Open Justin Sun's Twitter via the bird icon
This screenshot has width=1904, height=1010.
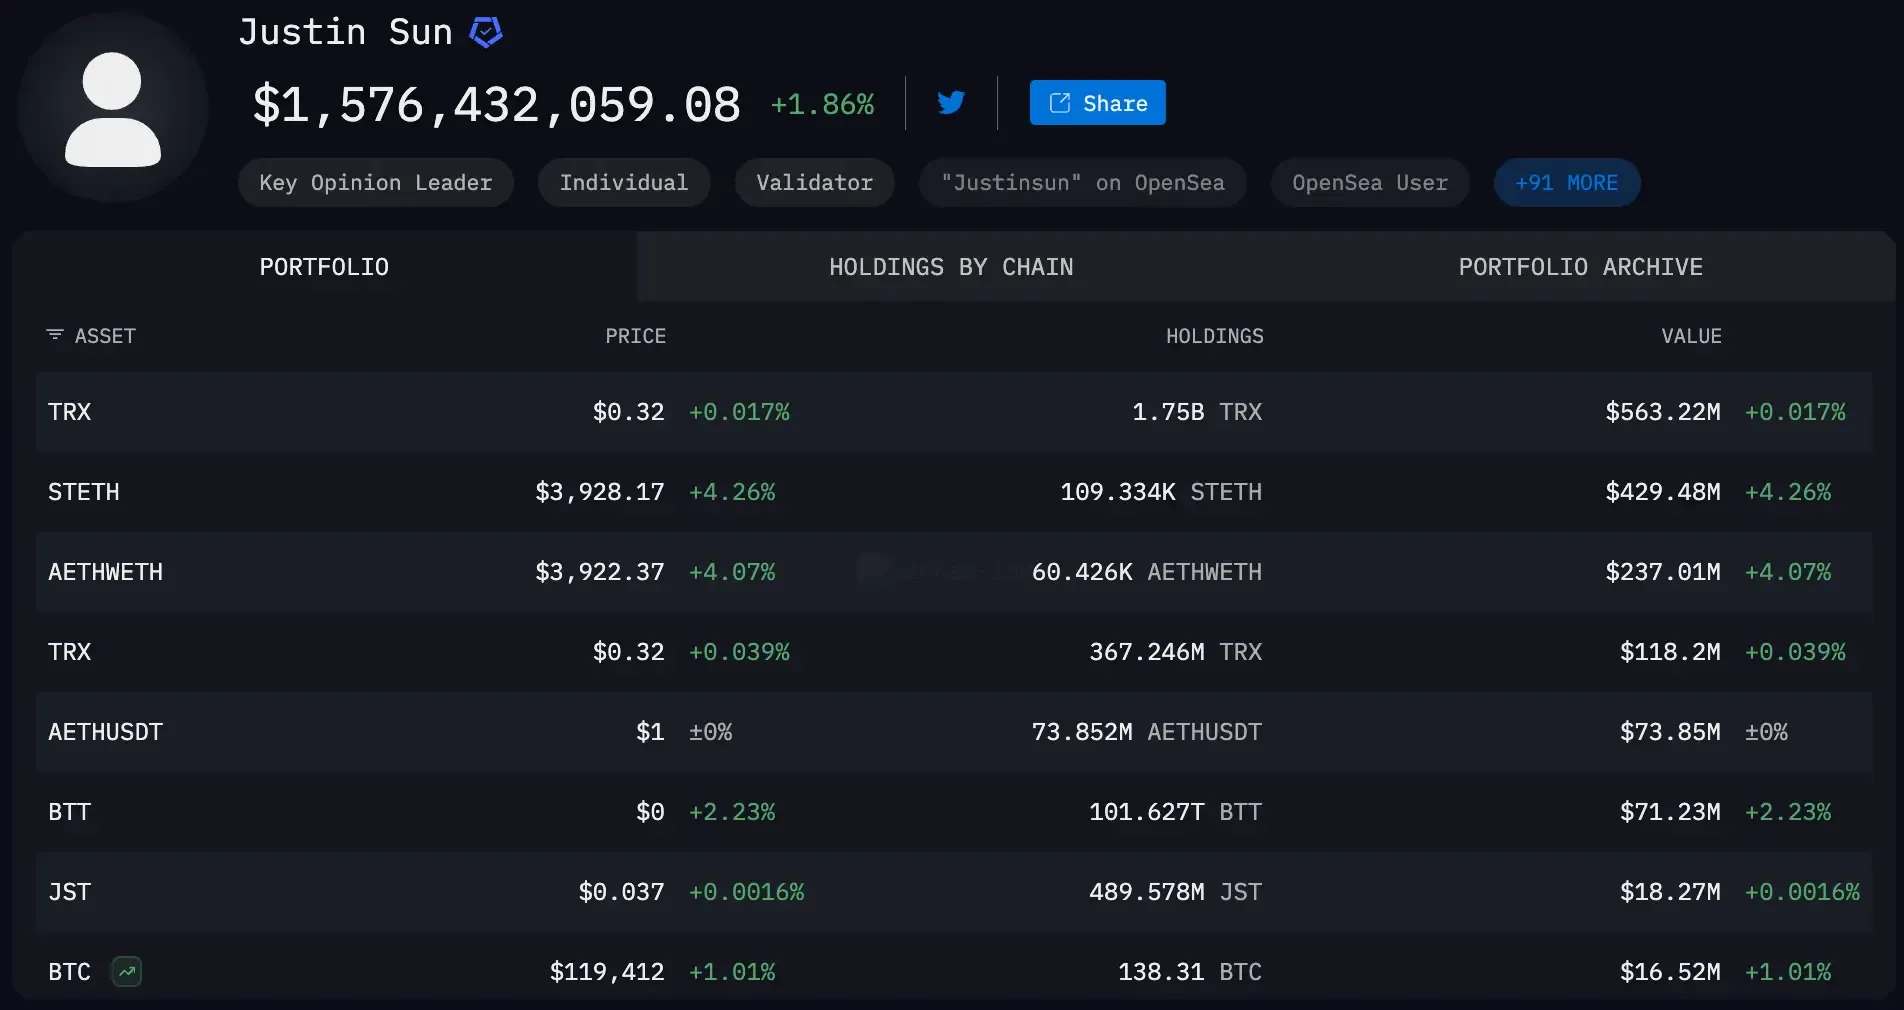pyautogui.click(x=950, y=102)
